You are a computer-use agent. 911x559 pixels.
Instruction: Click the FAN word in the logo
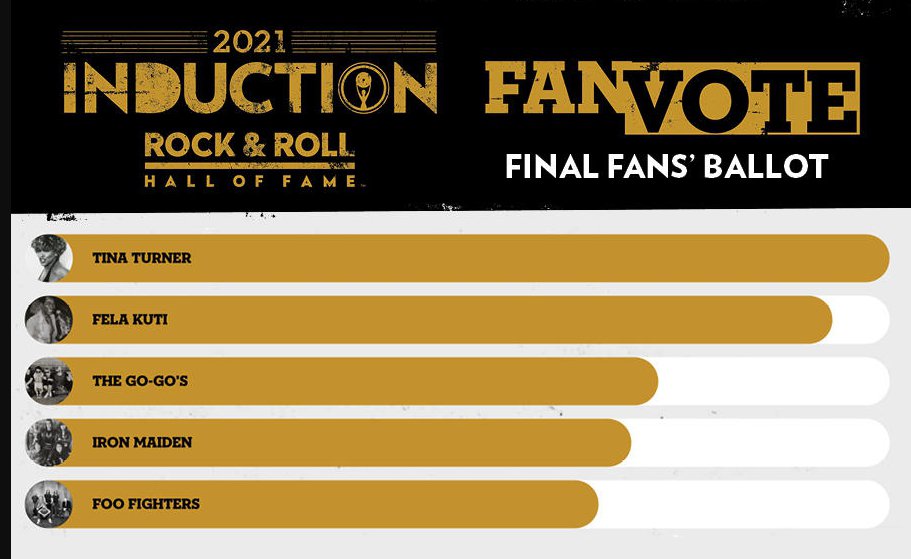554,89
